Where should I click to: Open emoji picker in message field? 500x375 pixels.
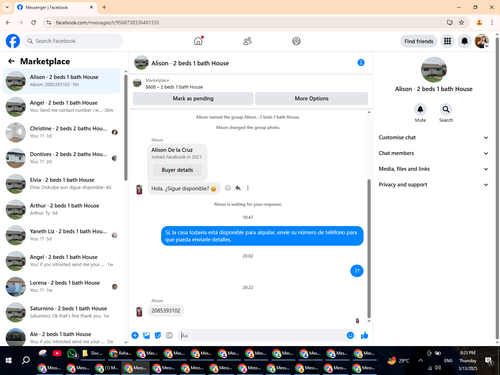click(x=350, y=335)
